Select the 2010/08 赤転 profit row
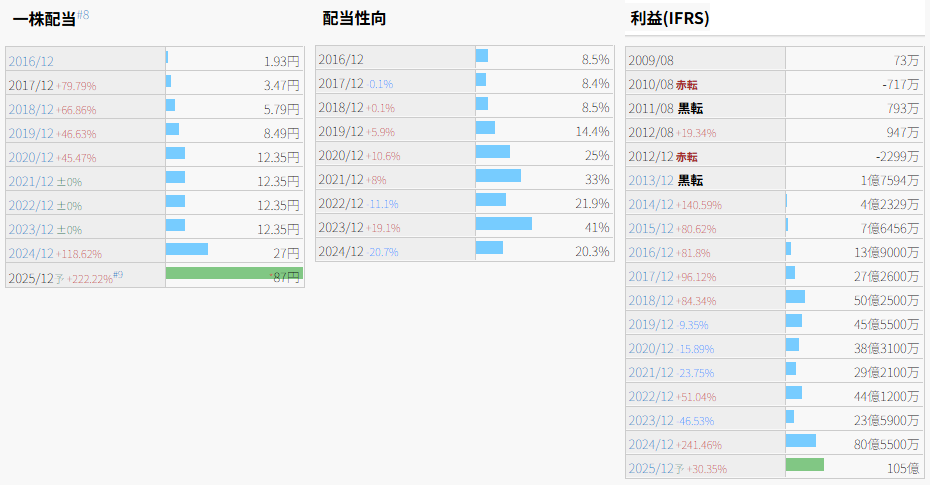The image size is (930, 485). pyautogui.click(x=663, y=84)
